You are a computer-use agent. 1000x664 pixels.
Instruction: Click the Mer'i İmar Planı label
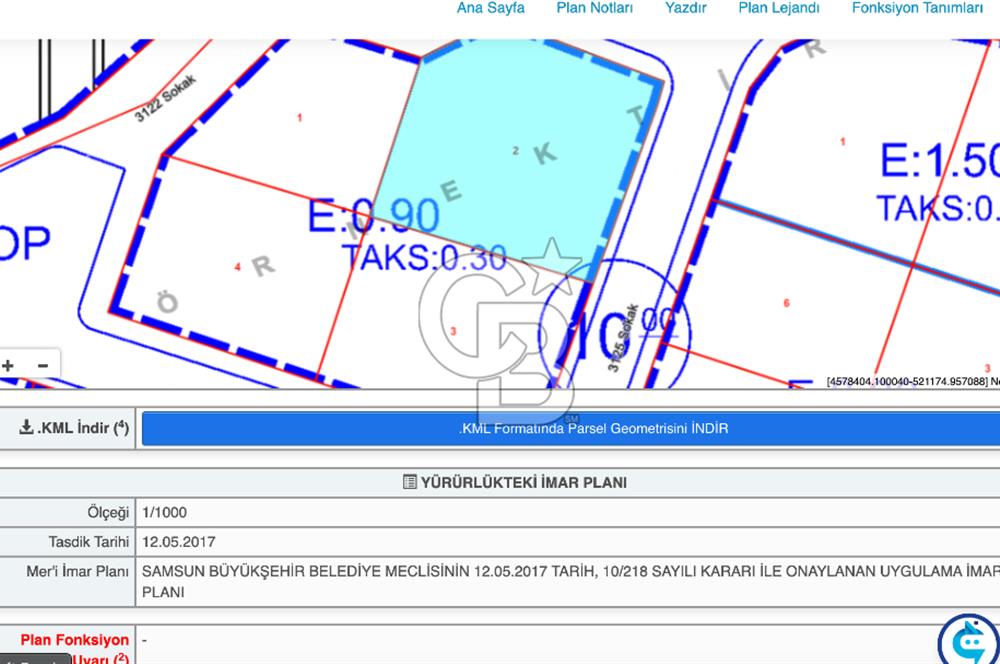click(x=77, y=572)
